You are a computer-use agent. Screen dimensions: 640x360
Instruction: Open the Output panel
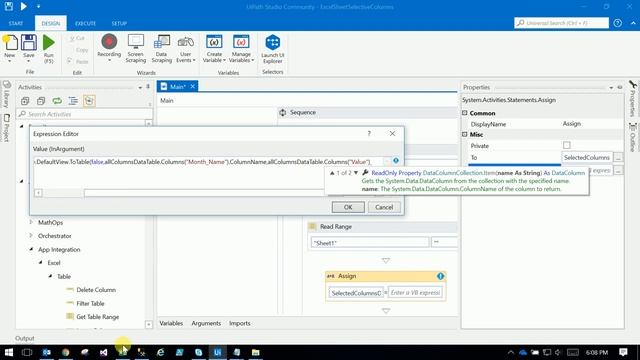click(24, 338)
